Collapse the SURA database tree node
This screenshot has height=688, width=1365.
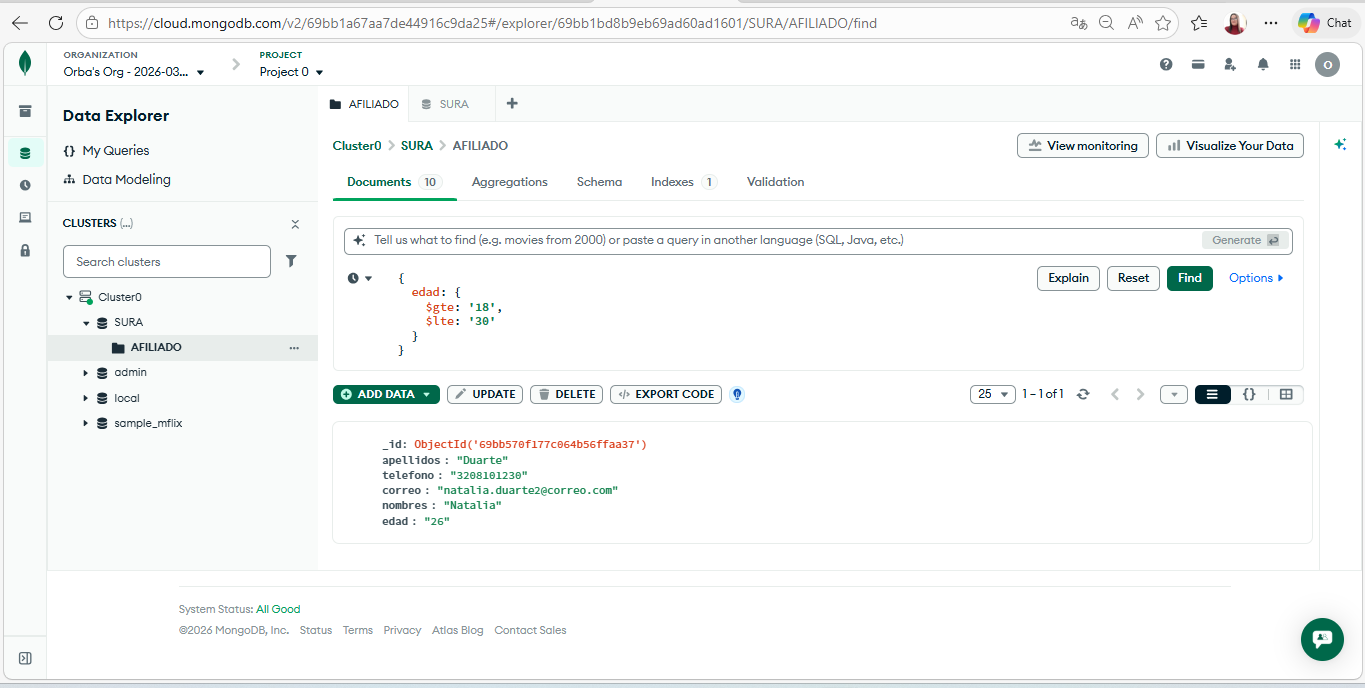point(86,323)
